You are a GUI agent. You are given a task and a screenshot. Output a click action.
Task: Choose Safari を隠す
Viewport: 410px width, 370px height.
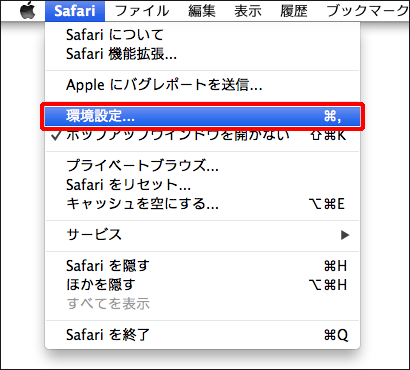(202, 266)
